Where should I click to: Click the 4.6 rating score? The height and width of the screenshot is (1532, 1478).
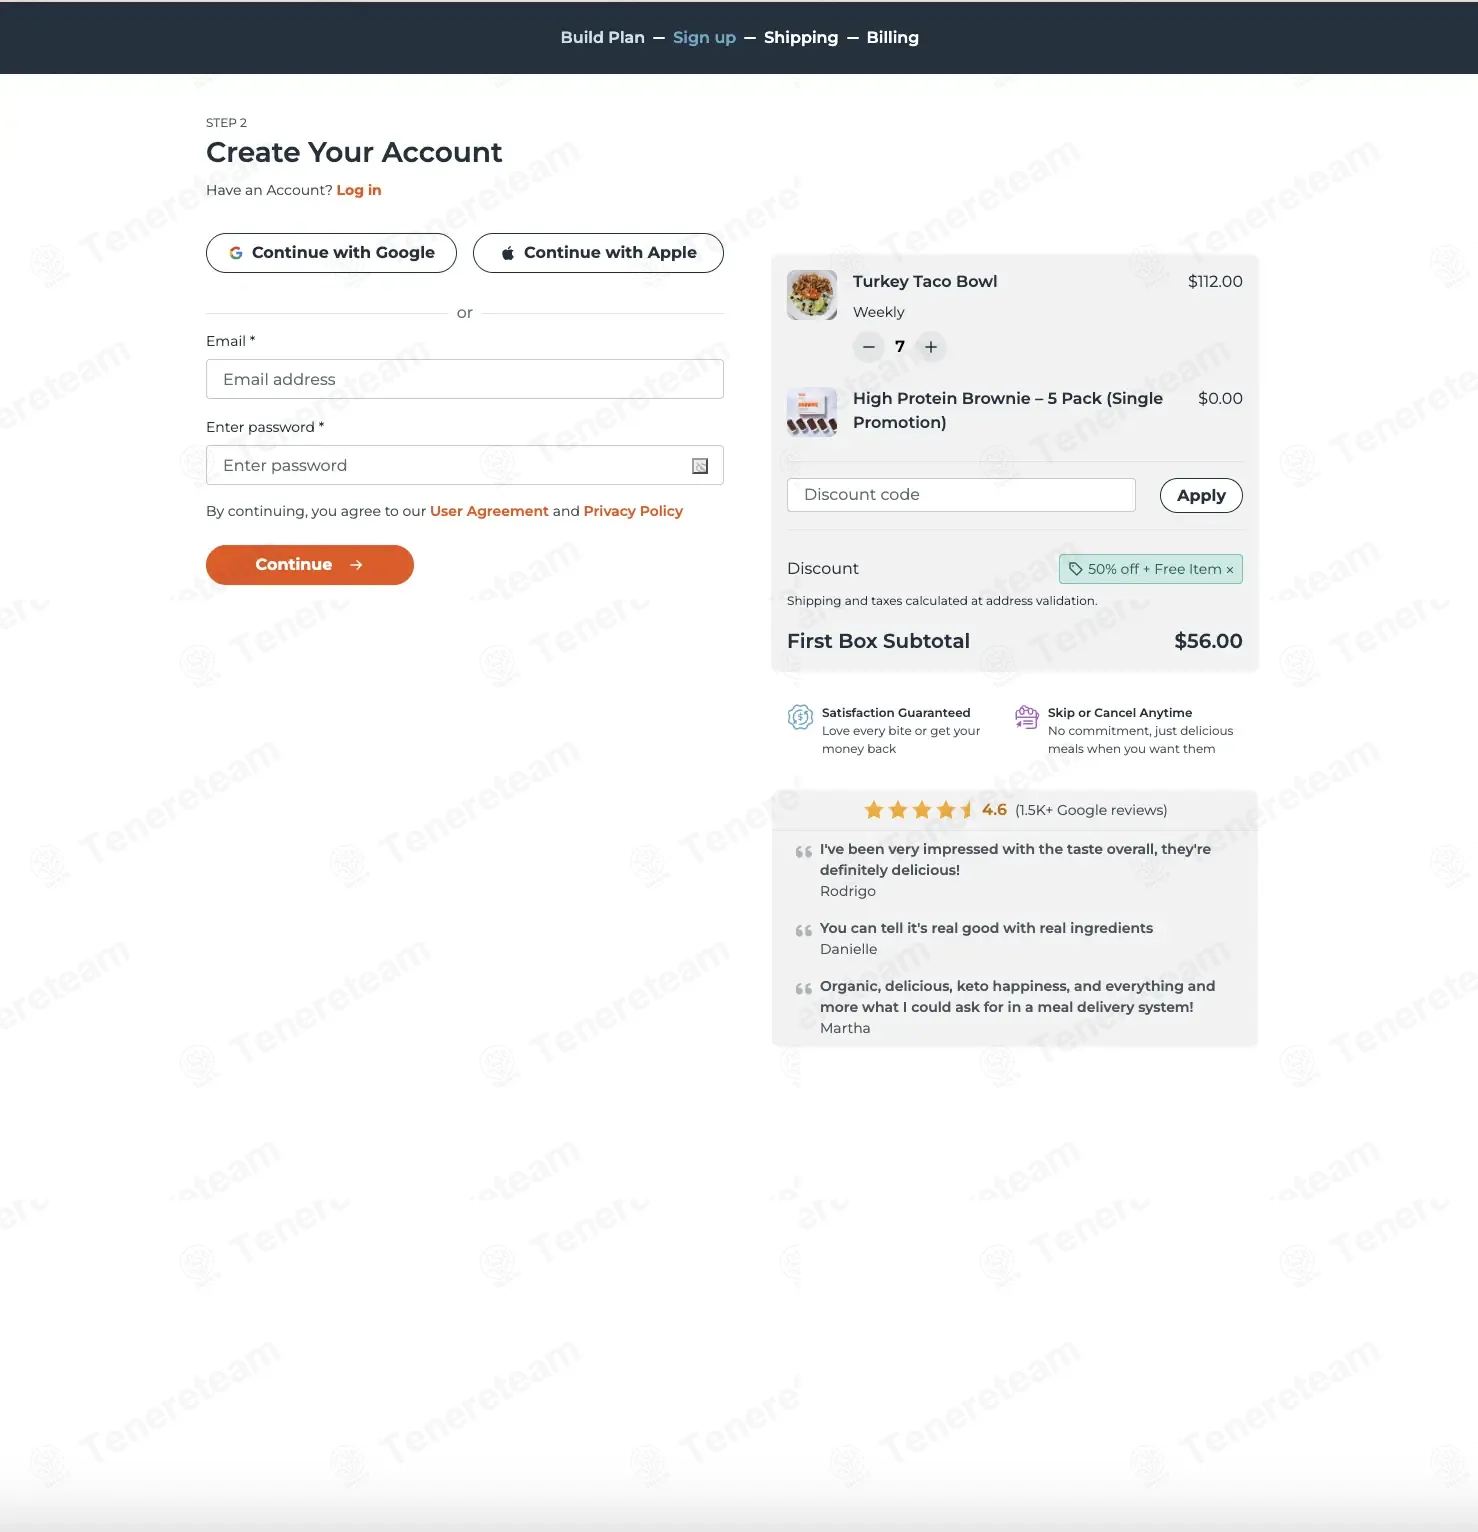pyautogui.click(x=994, y=810)
